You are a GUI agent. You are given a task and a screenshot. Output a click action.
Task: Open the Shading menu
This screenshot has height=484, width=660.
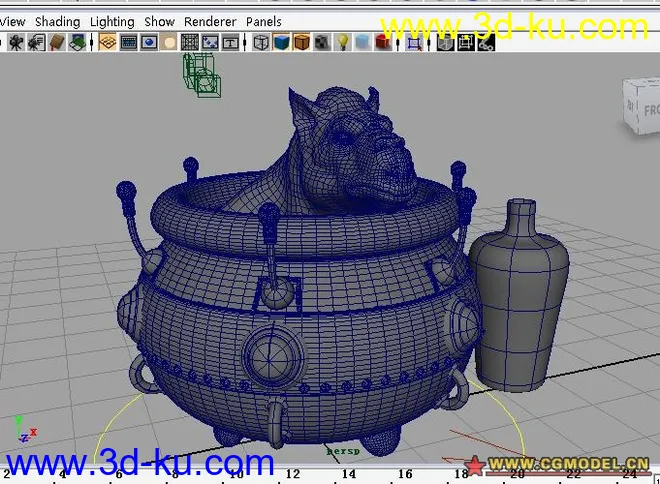[57, 21]
